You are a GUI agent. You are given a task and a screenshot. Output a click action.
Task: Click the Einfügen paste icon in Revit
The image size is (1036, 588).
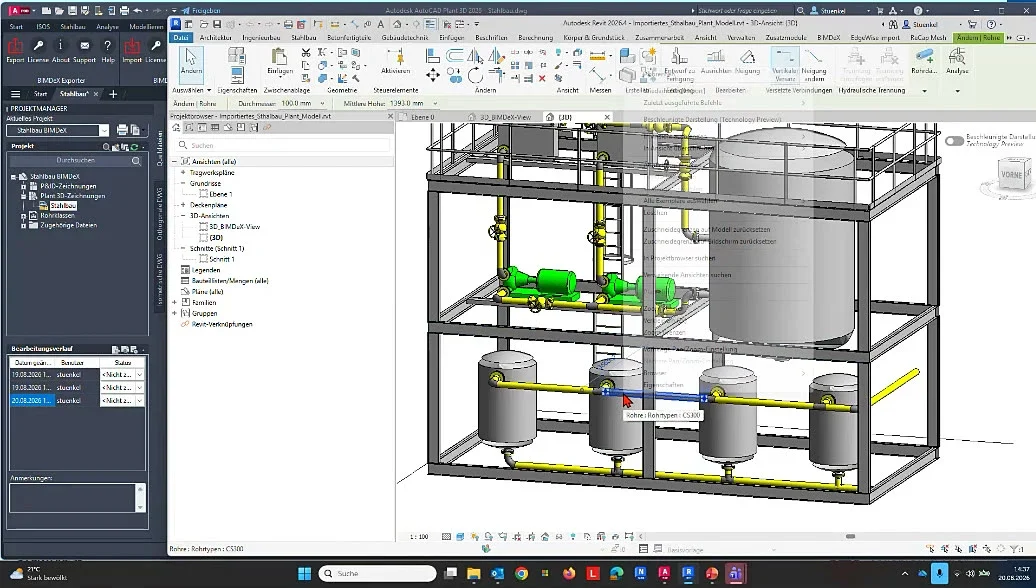tap(280, 58)
